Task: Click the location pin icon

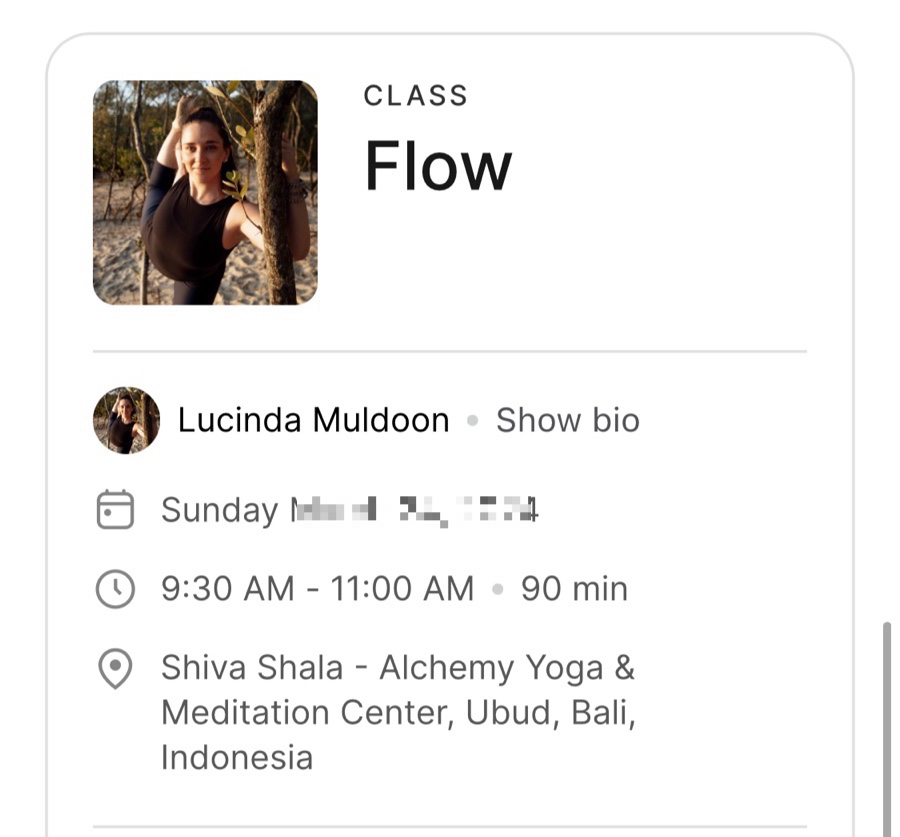Action: (x=115, y=669)
